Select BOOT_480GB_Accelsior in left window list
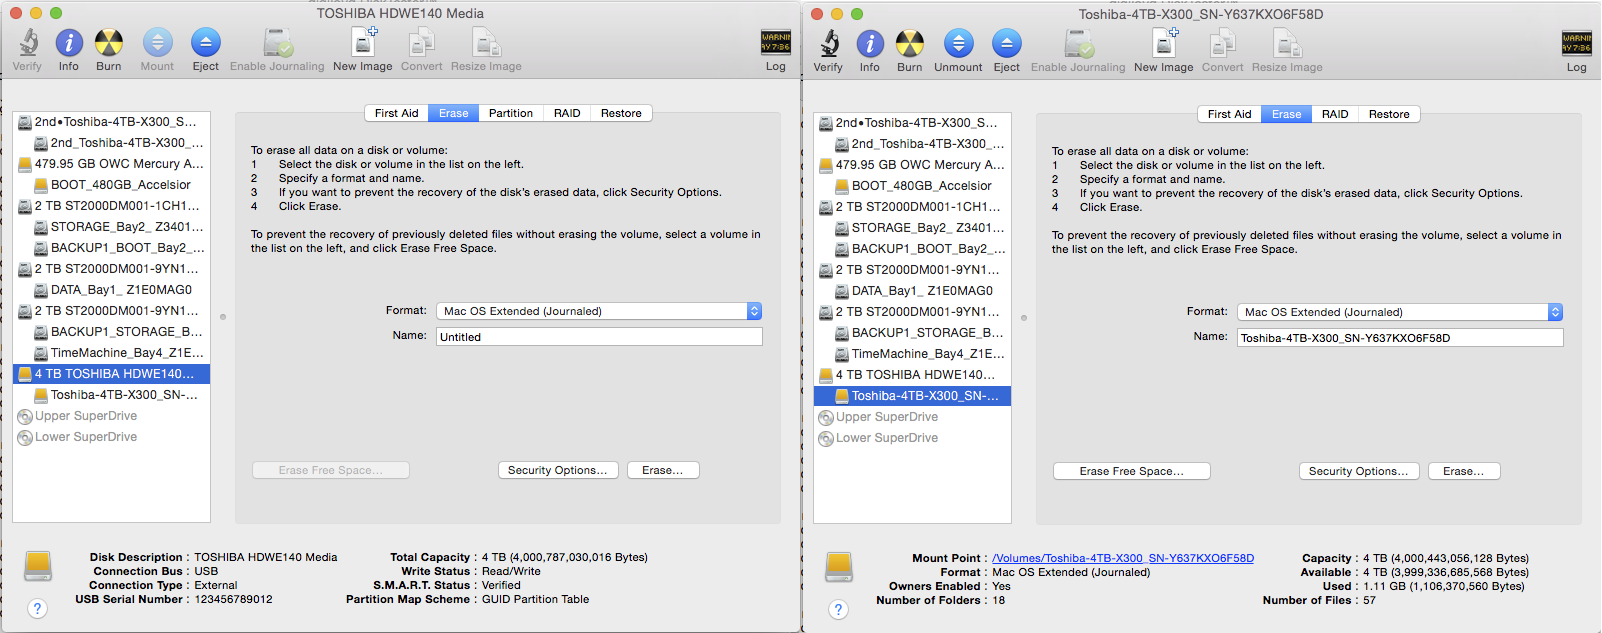 111,185
